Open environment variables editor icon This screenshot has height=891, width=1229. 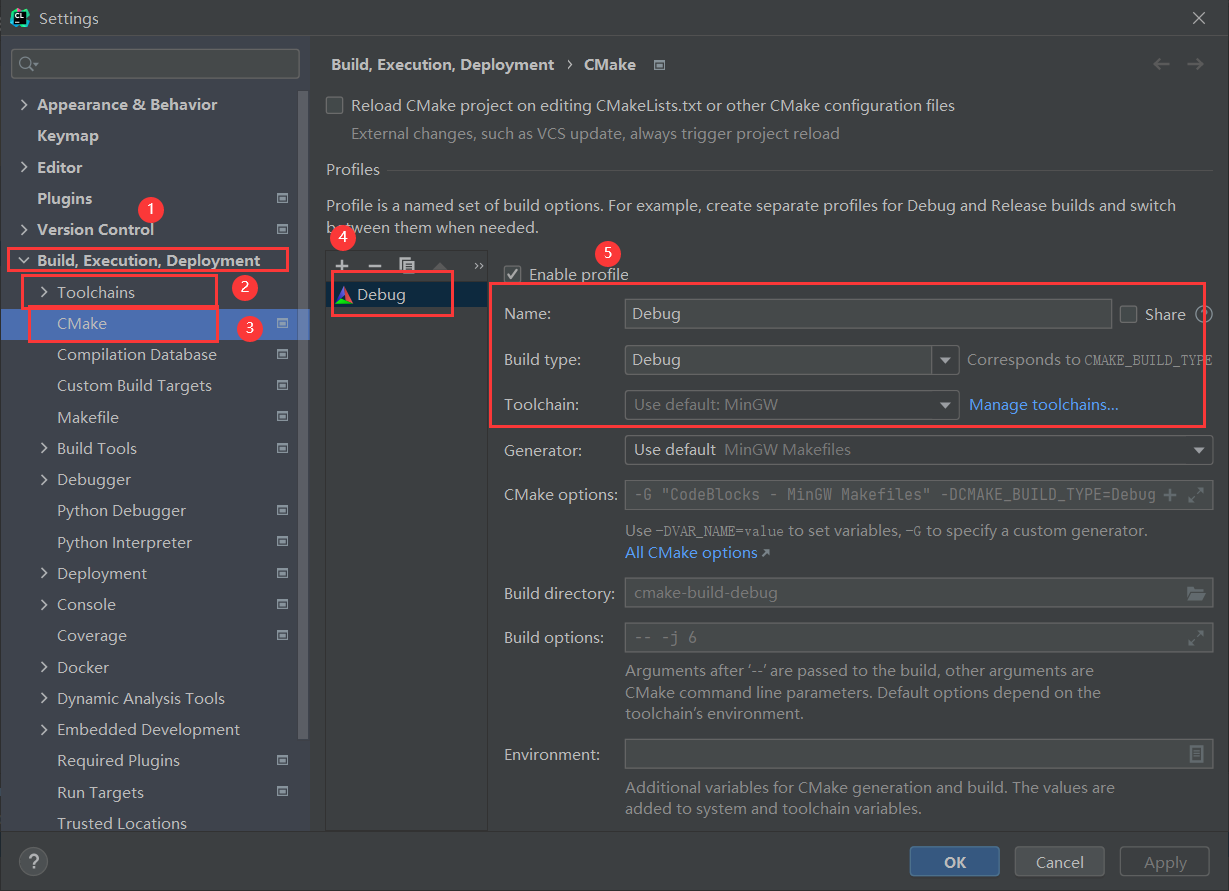tap(1196, 754)
